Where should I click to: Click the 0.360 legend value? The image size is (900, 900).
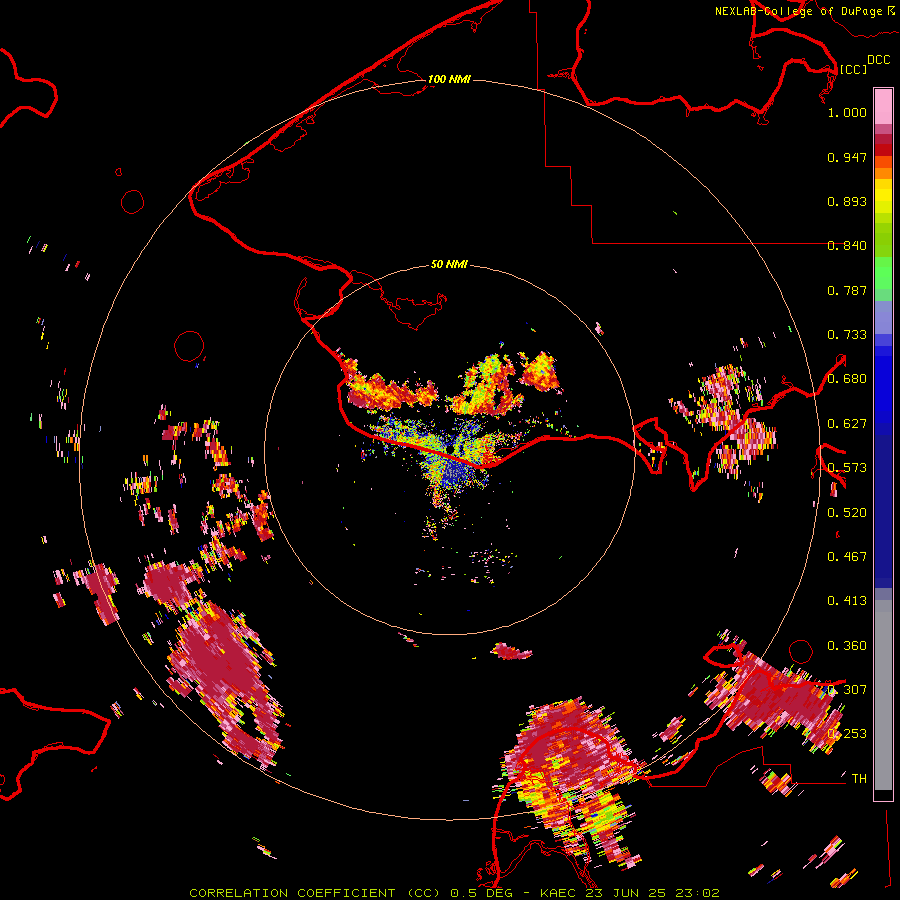pyautogui.click(x=847, y=646)
